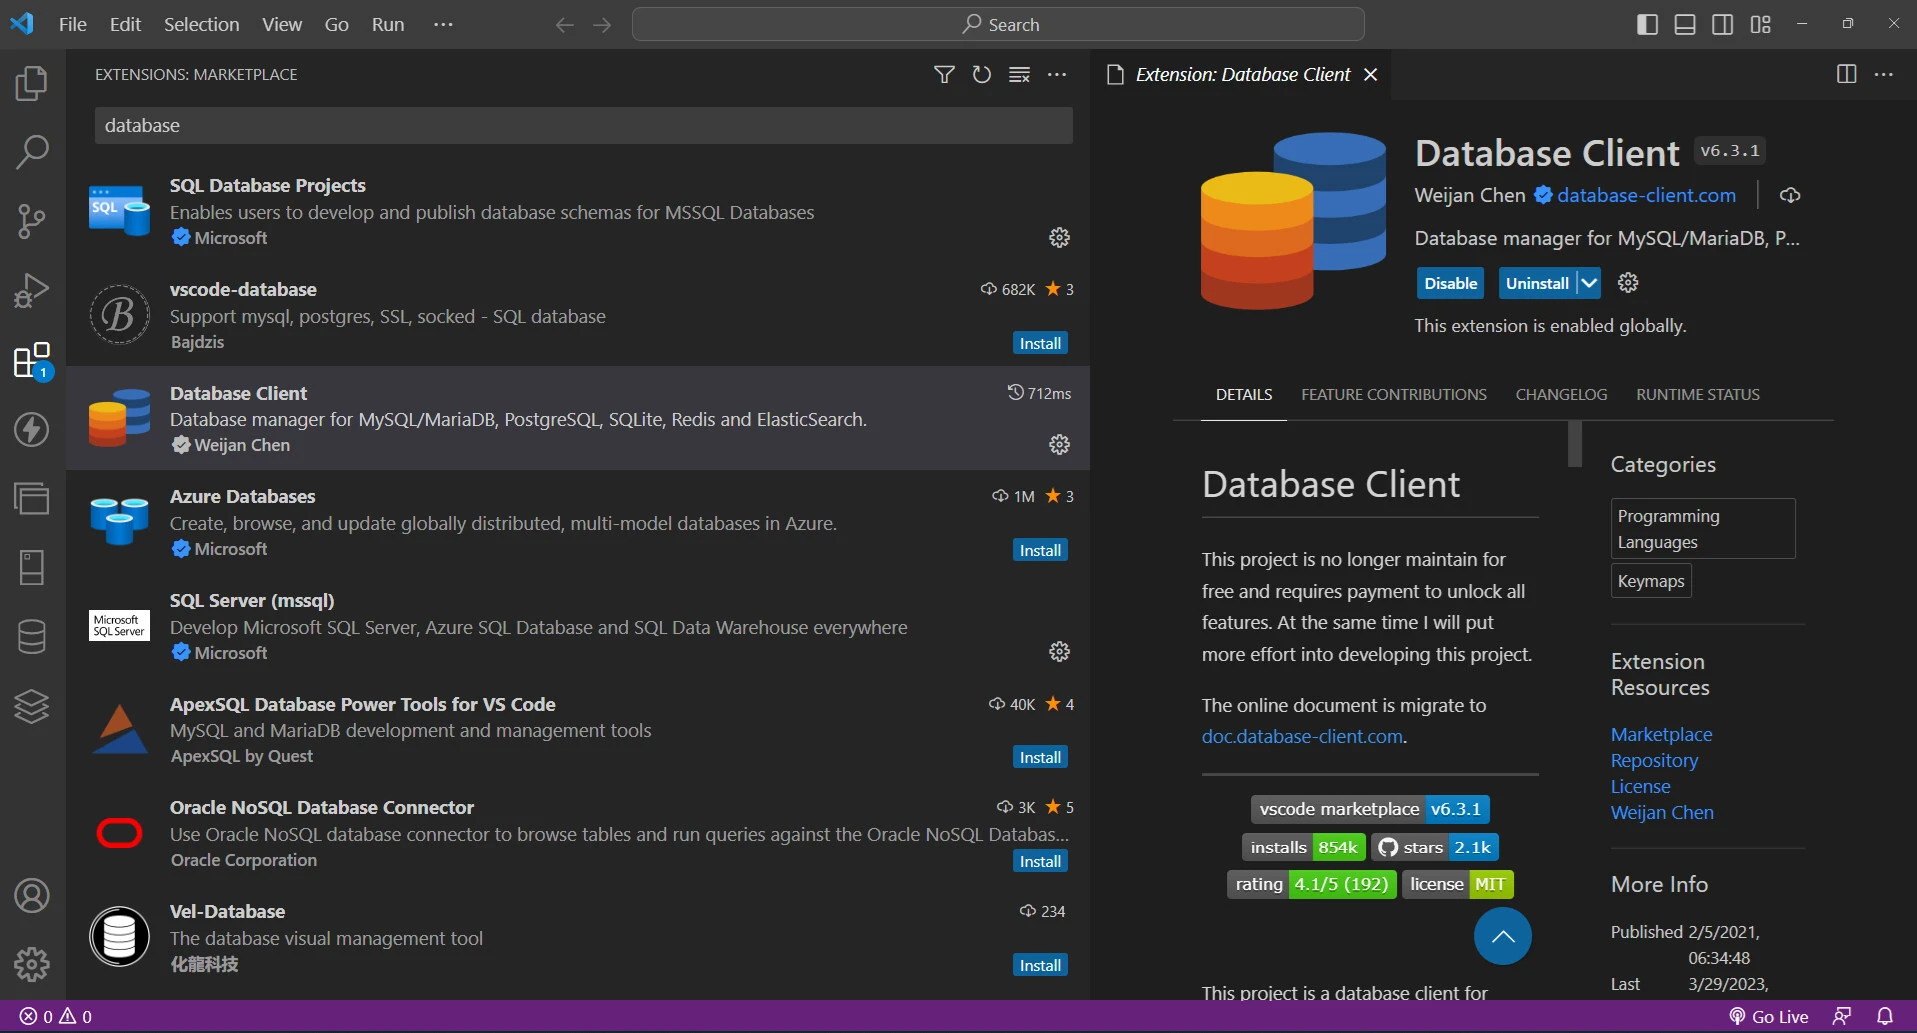Toggle the primary side bar layout
Viewport: 1917px width, 1033px height.
1647,25
